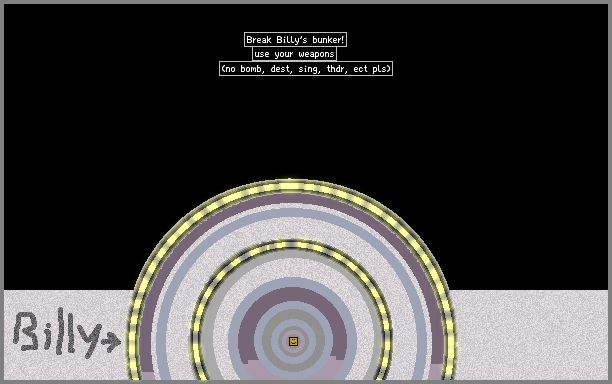
Task: Click Billy's yellow smiley face icon
Action: pos(293,341)
